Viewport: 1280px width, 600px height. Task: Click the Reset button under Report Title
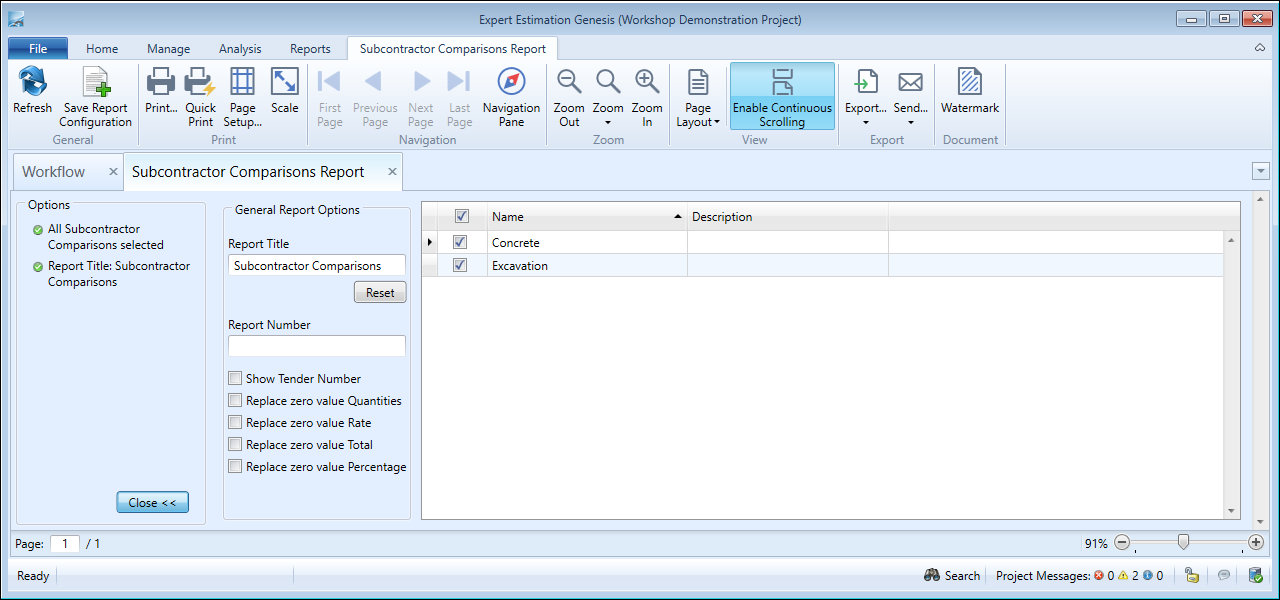[380, 293]
